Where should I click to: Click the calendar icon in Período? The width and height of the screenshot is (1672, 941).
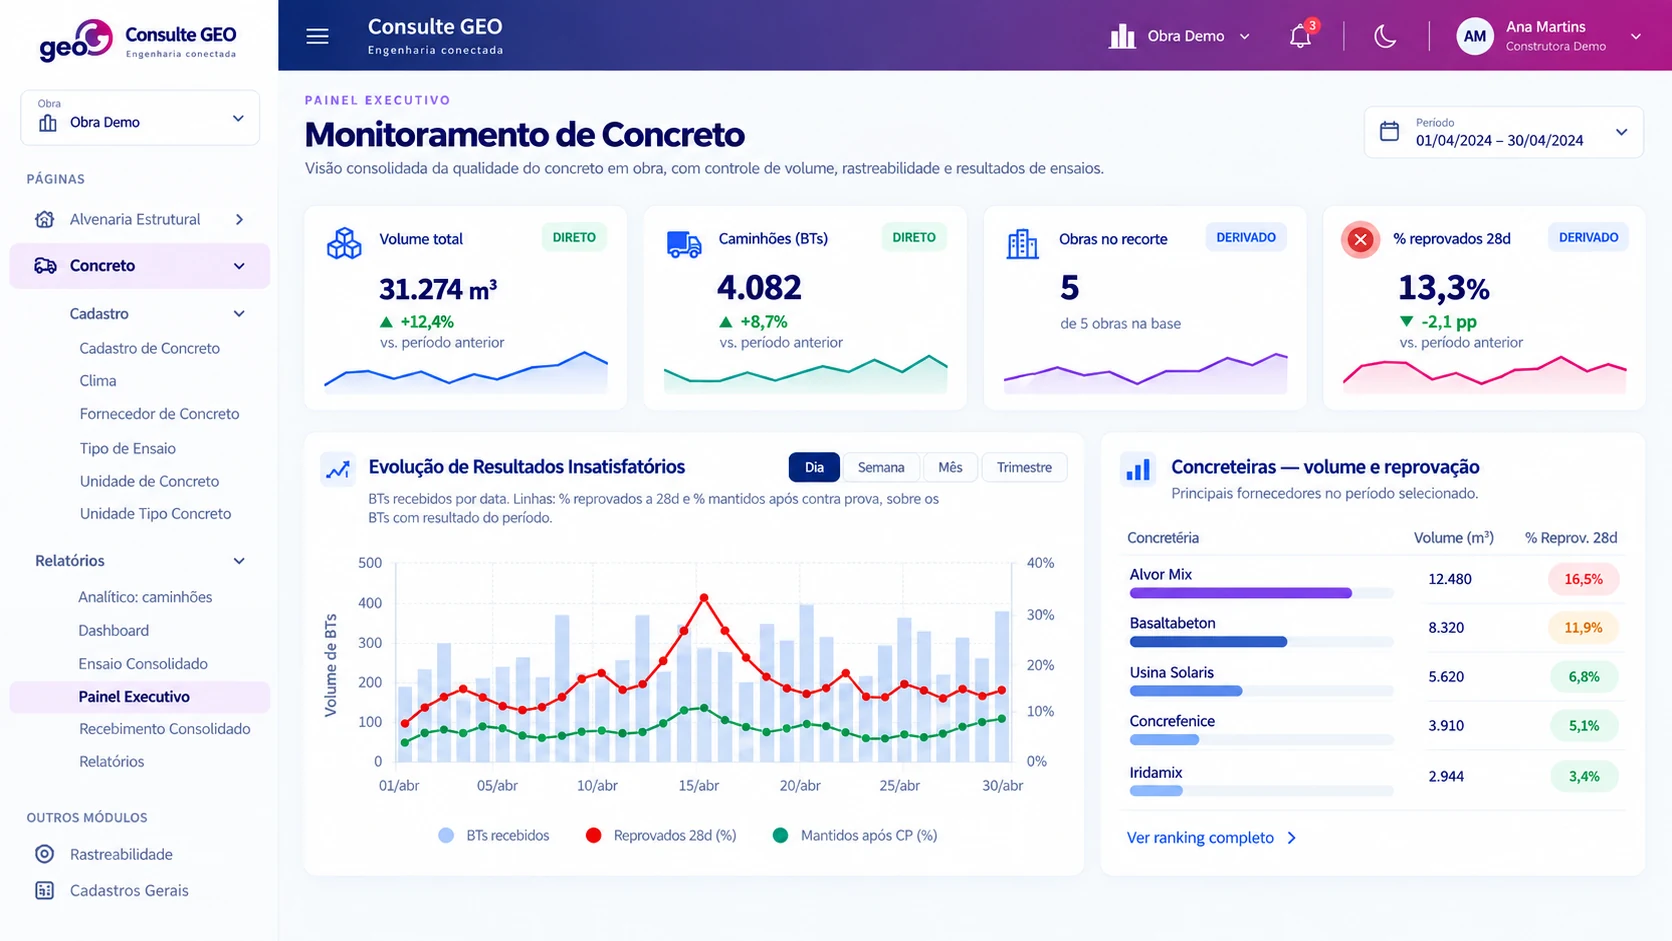(x=1389, y=131)
